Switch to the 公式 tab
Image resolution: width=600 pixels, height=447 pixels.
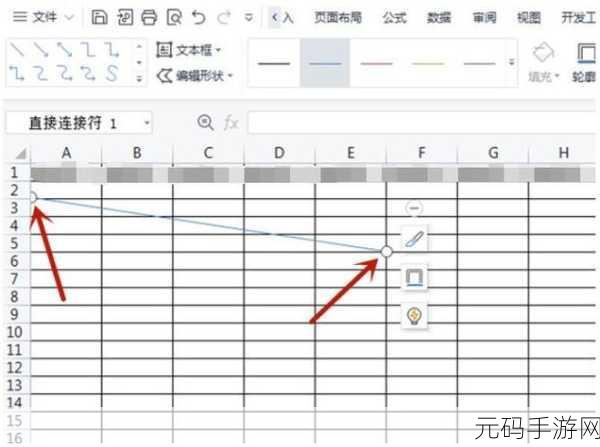point(395,18)
